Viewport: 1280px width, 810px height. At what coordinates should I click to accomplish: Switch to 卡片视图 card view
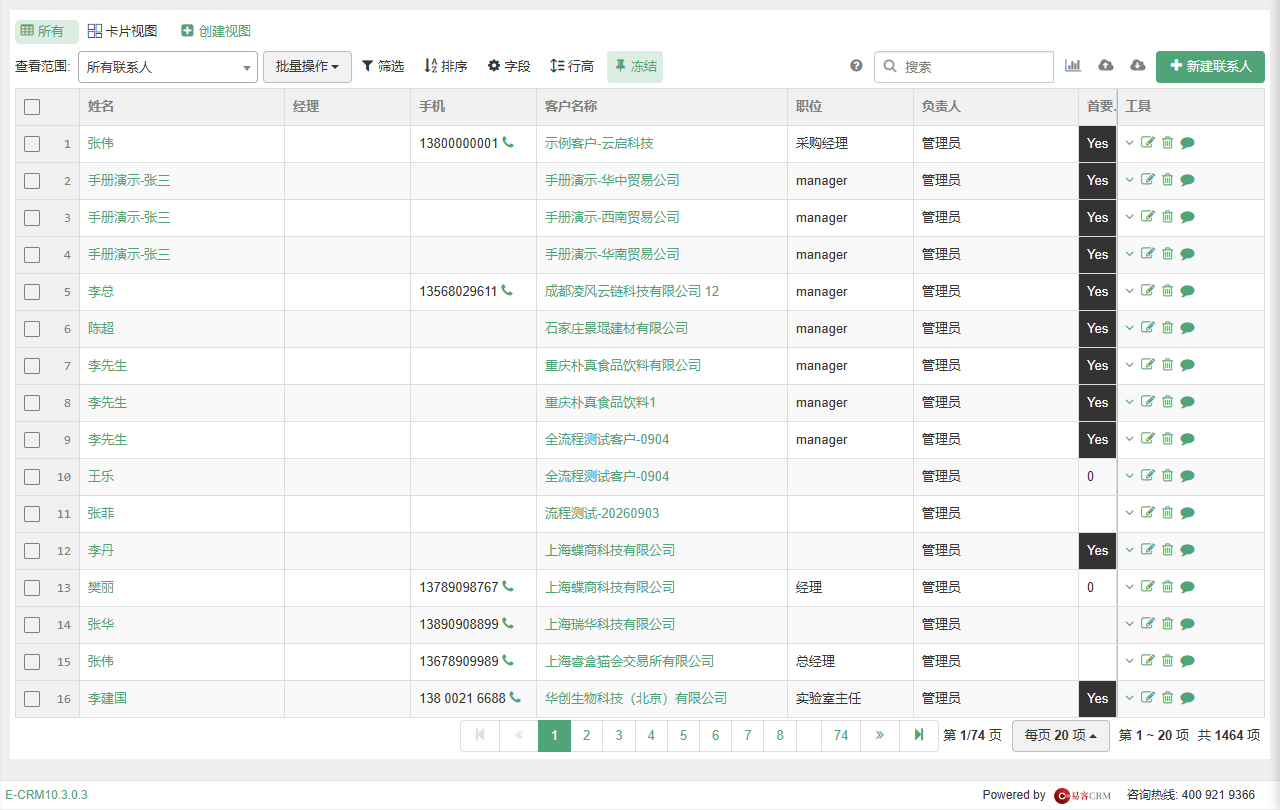[x=123, y=31]
